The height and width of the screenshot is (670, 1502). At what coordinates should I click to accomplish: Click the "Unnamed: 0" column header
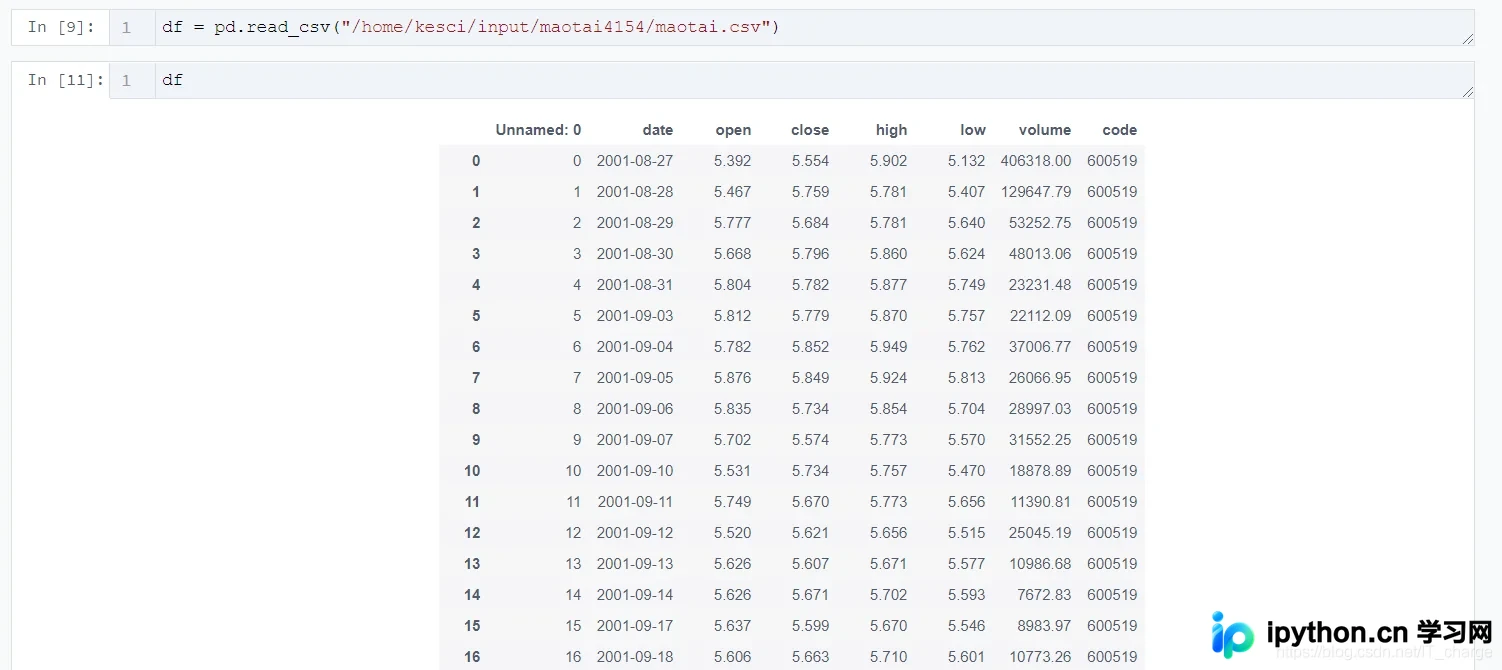[538, 130]
